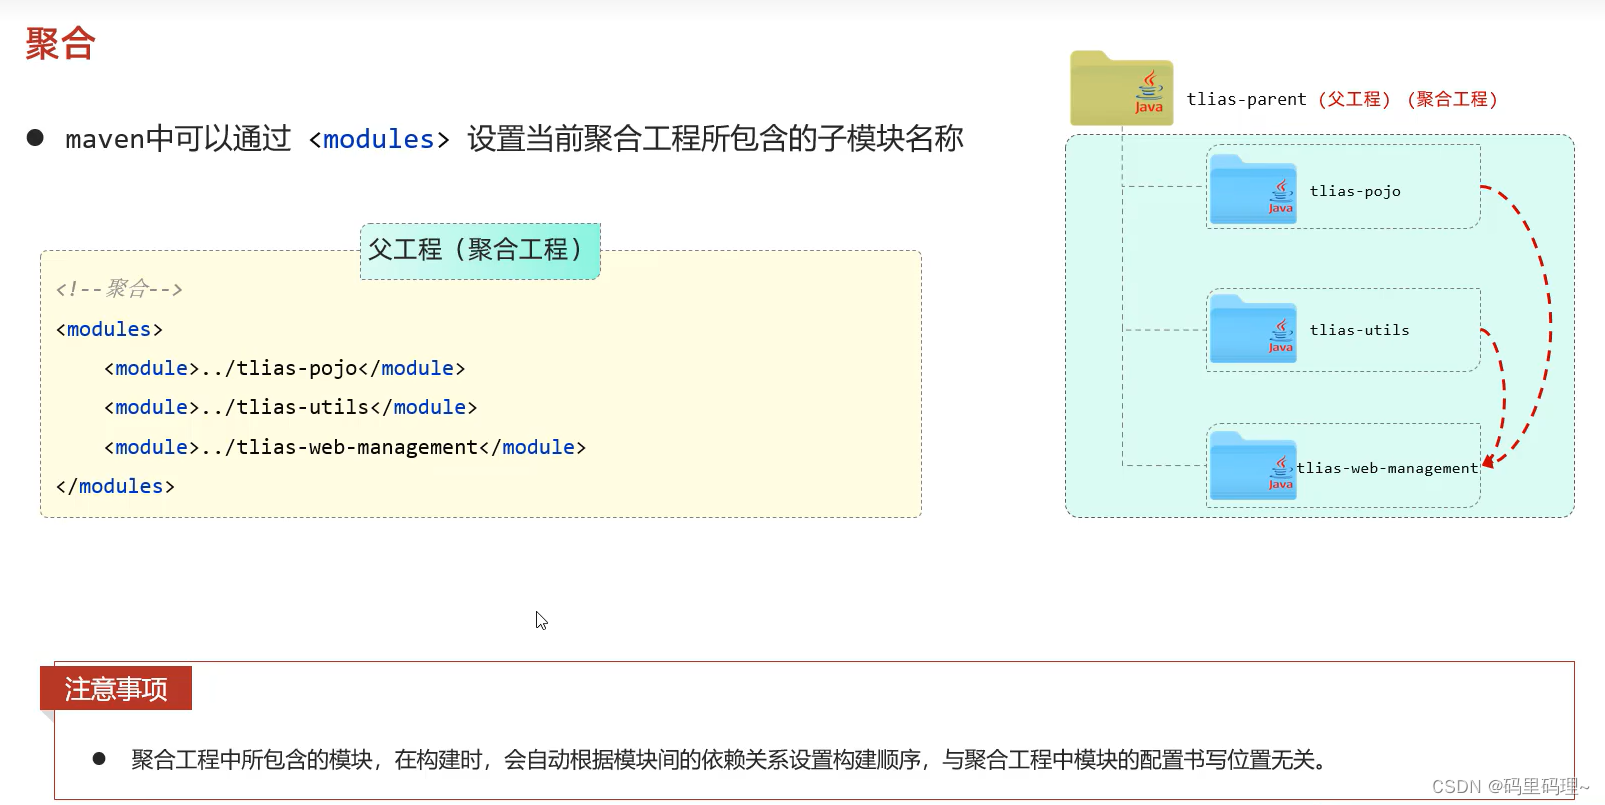Viewport: 1605px width, 805px height.
Task: Click the 注意事项 red banner
Action: click(x=116, y=688)
